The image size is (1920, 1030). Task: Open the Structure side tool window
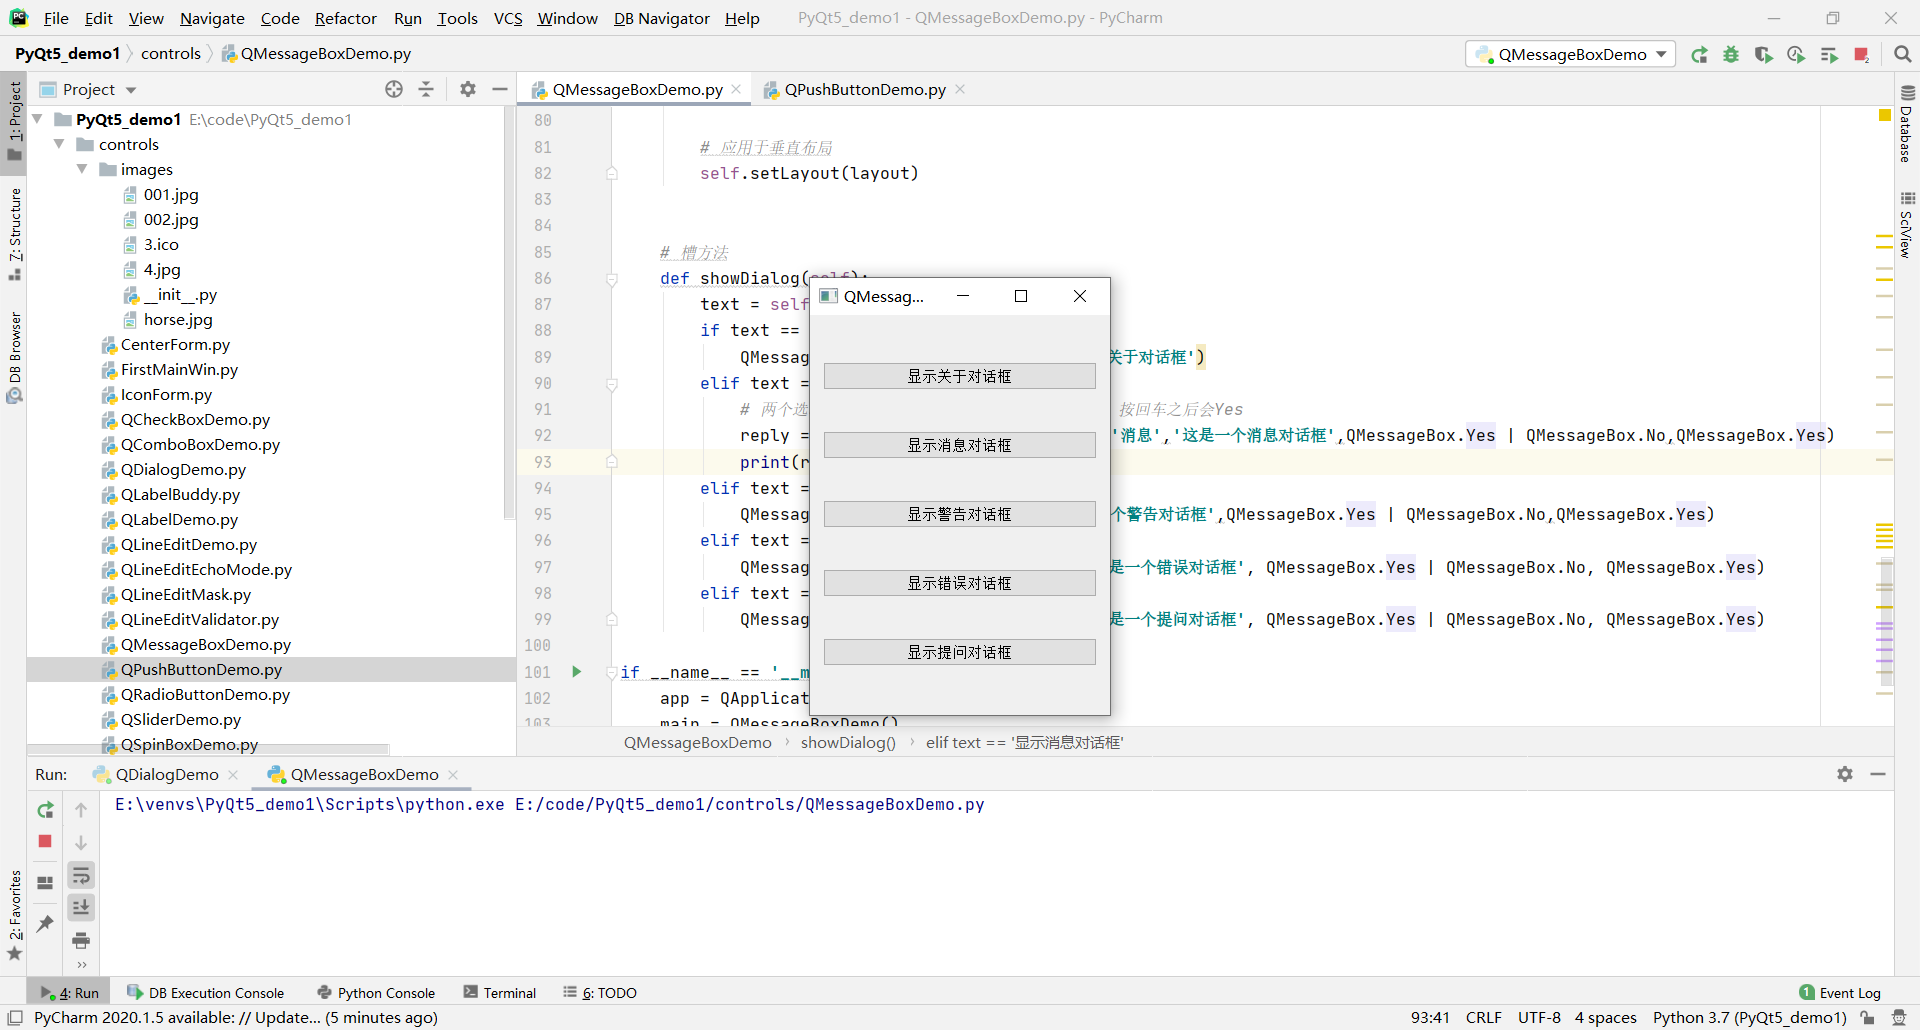(14, 235)
